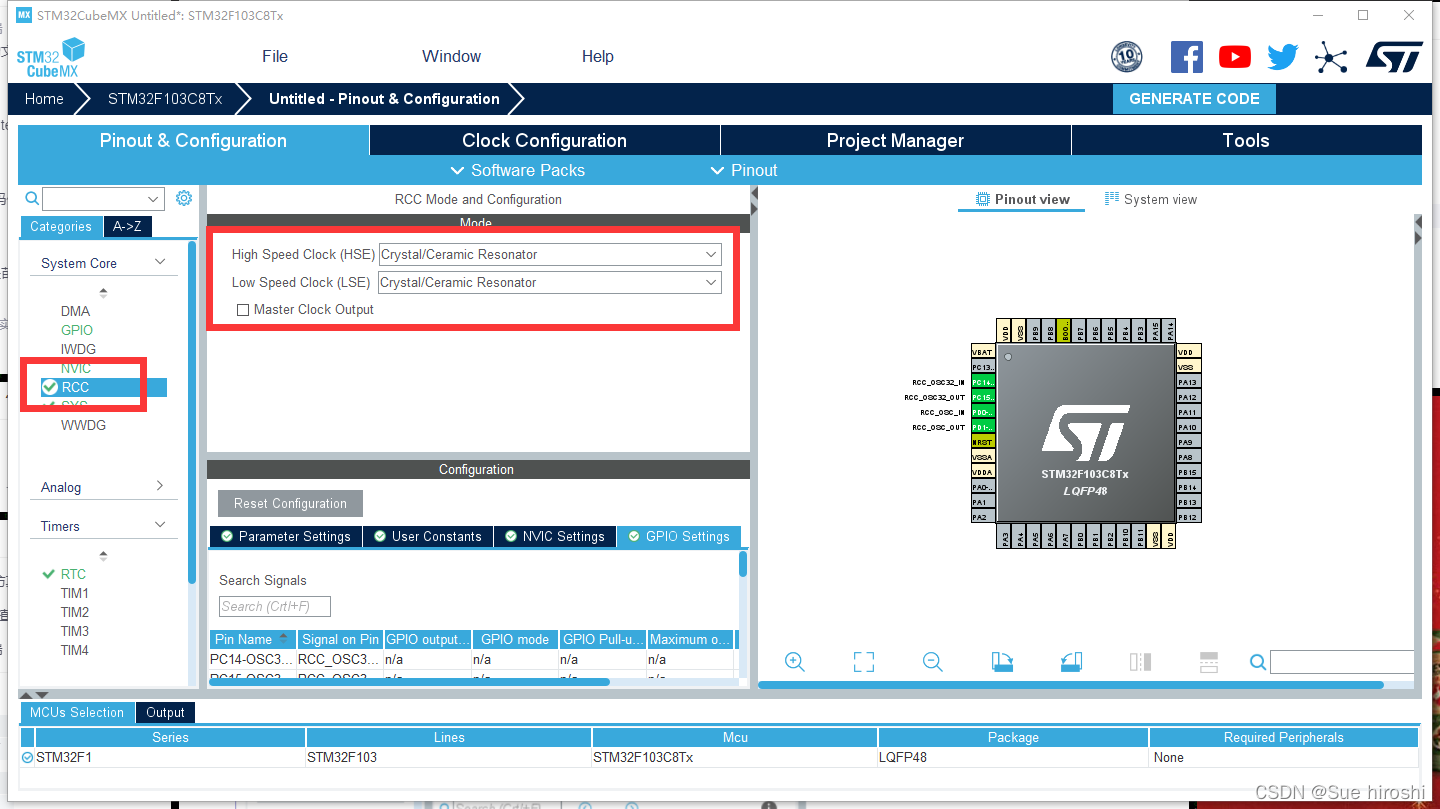Click the pin search magnifier icon
This screenshot has height=809, width=1440.
[1258, 662]
